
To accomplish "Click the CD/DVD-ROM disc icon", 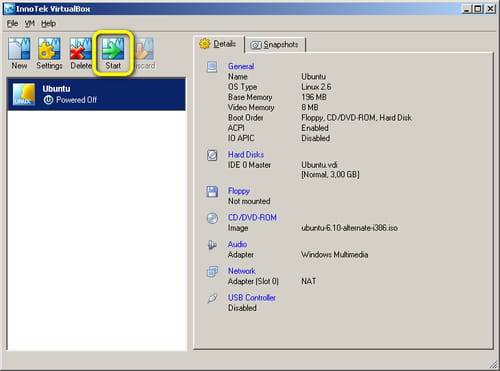I will [212, 218].
